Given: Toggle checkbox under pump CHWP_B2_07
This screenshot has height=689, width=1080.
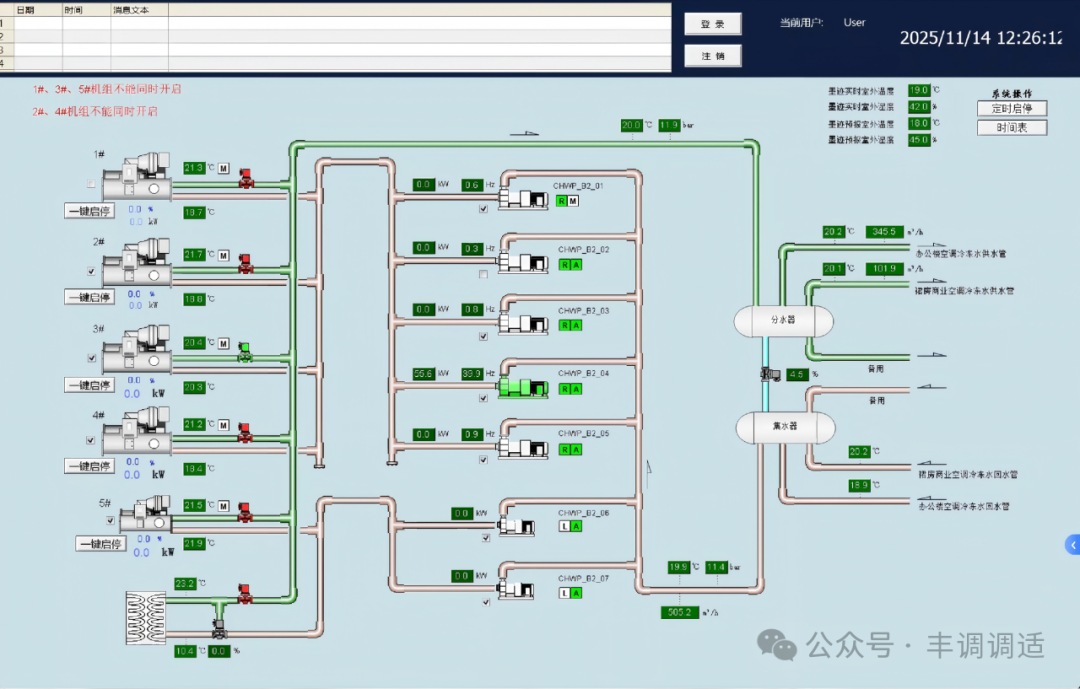Looking at the screenshot, I should click(x=486, y=602).
